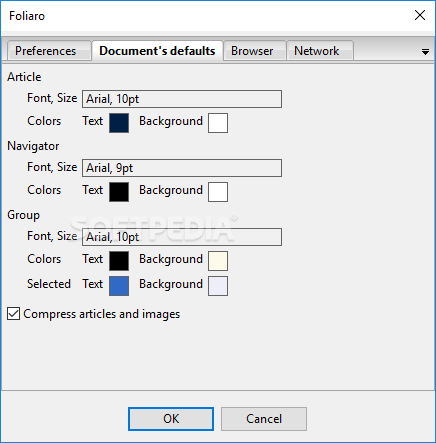Pick the Navigator background color swatch
The height and width of the screenshot is (443, 436).
tap(218, 192)
